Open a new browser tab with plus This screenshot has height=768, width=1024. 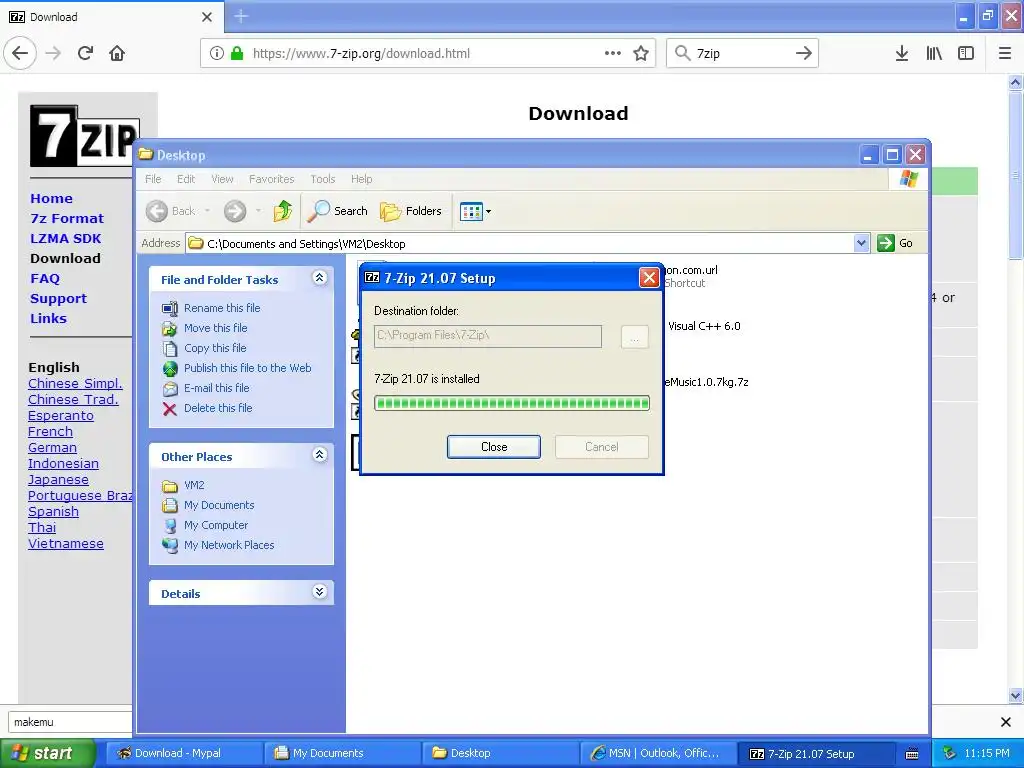(x=241, y=16)
